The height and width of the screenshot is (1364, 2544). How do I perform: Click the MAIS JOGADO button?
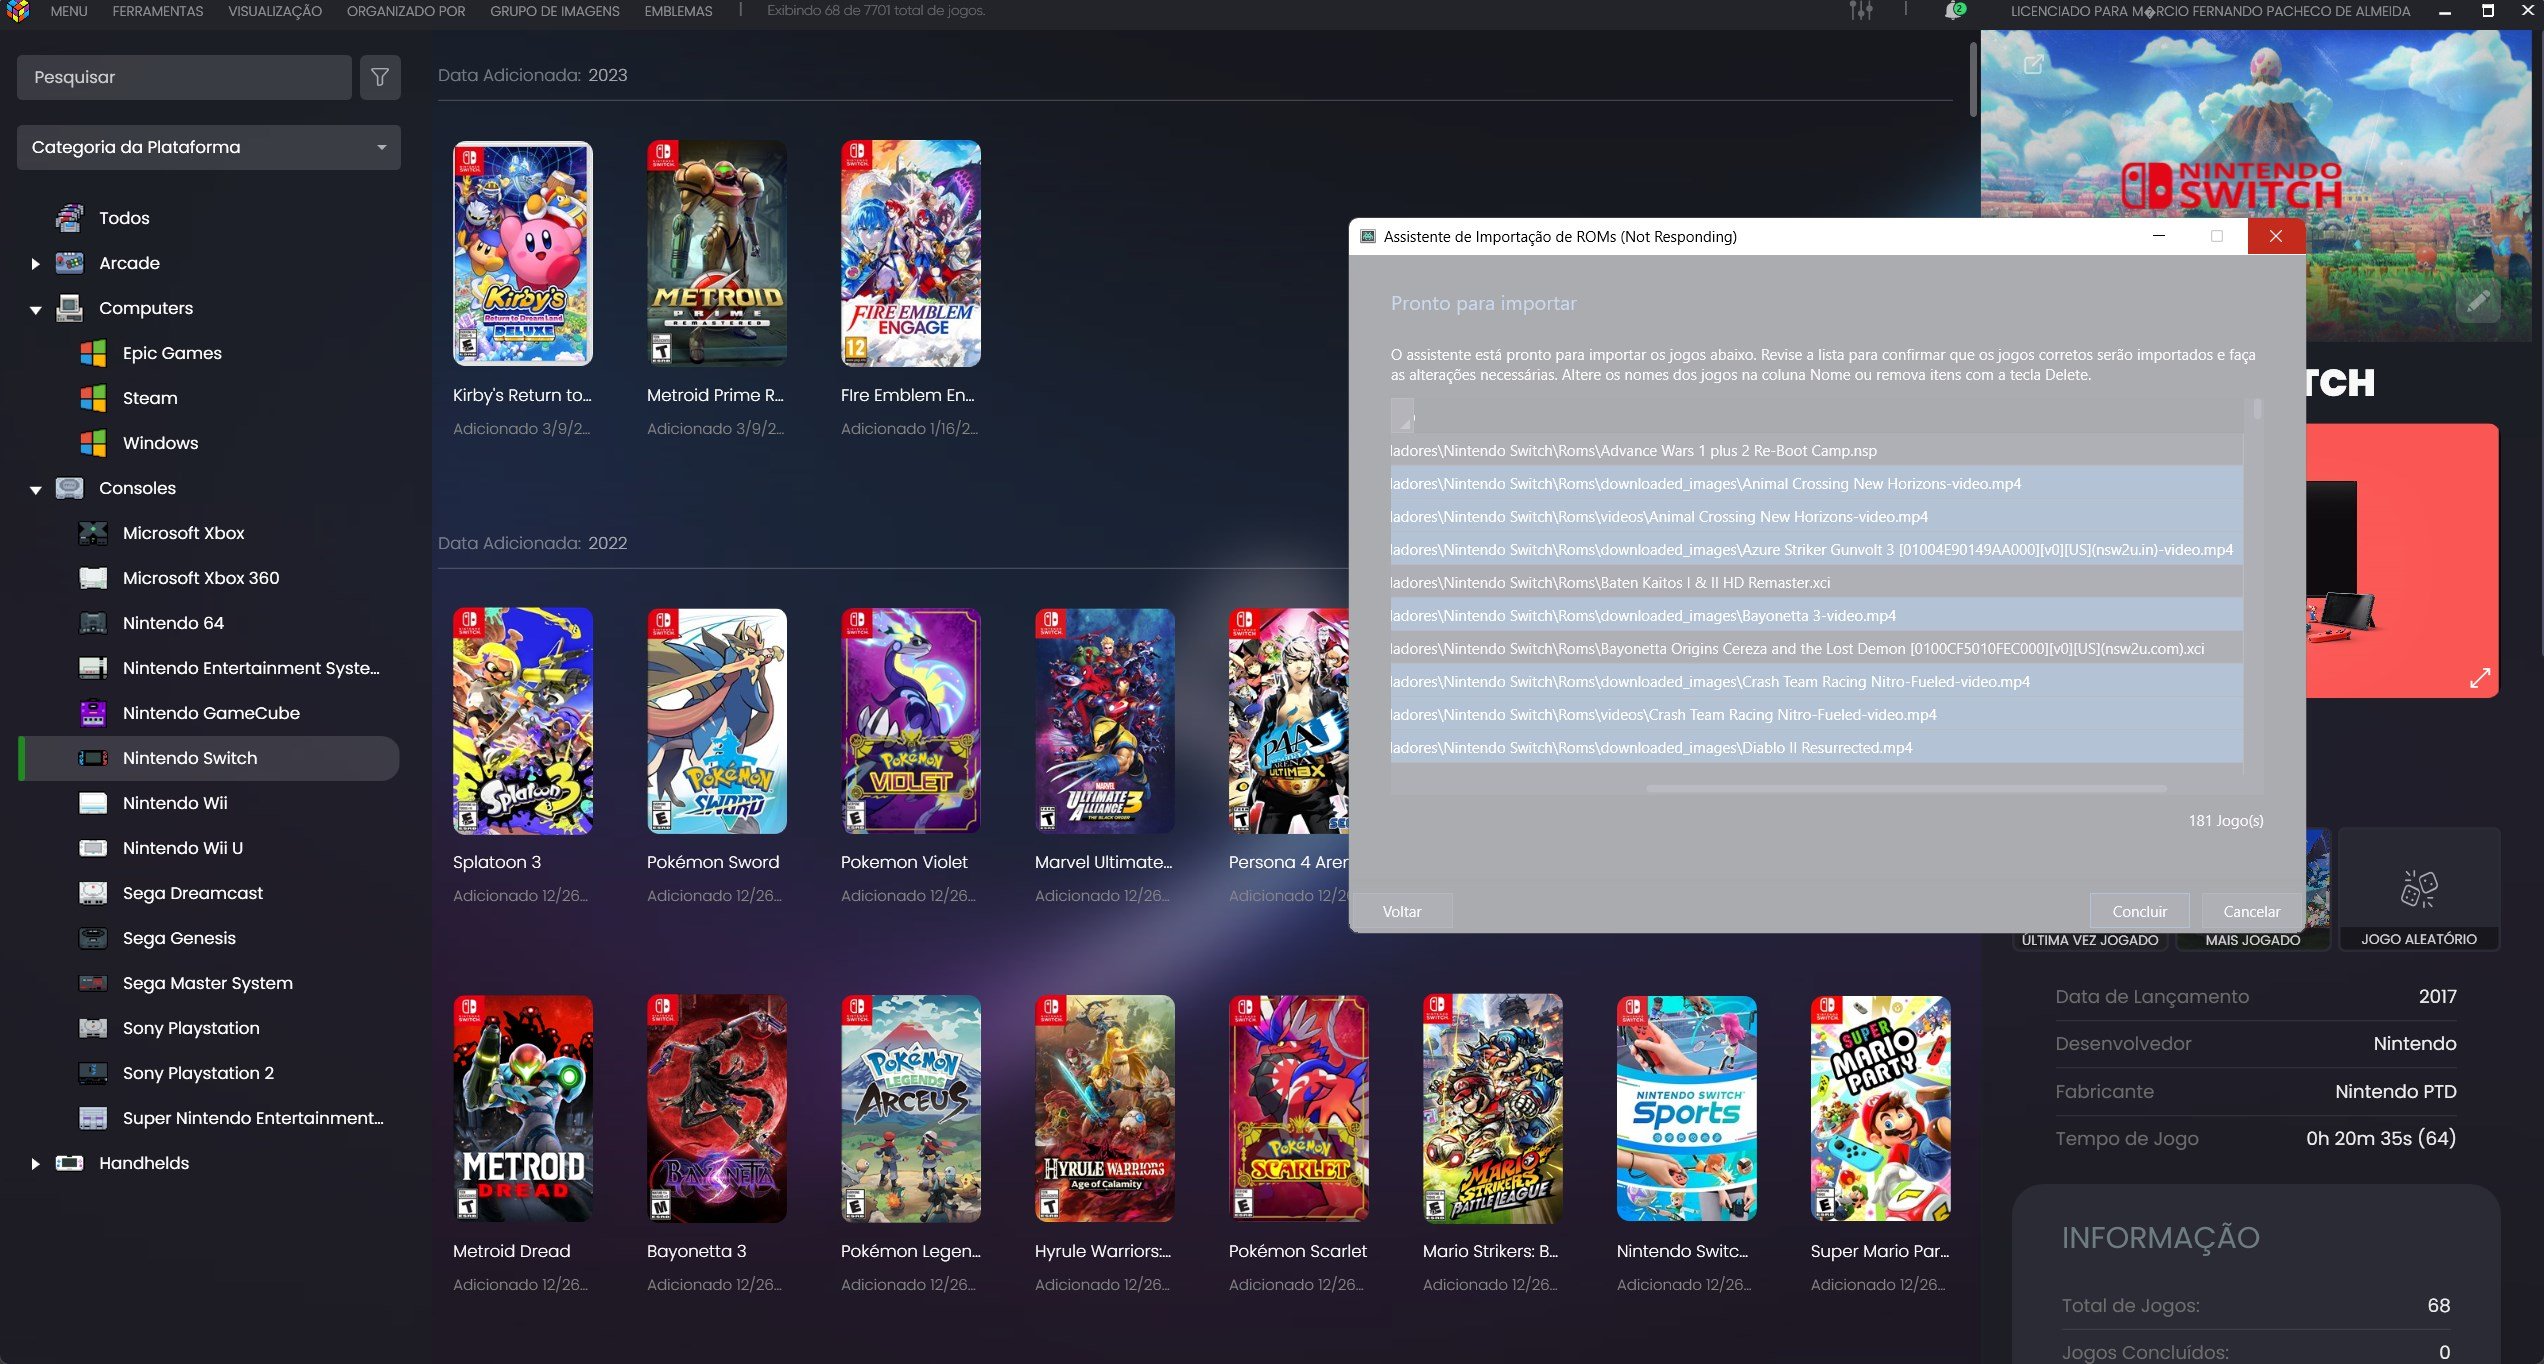point(2252,939)
